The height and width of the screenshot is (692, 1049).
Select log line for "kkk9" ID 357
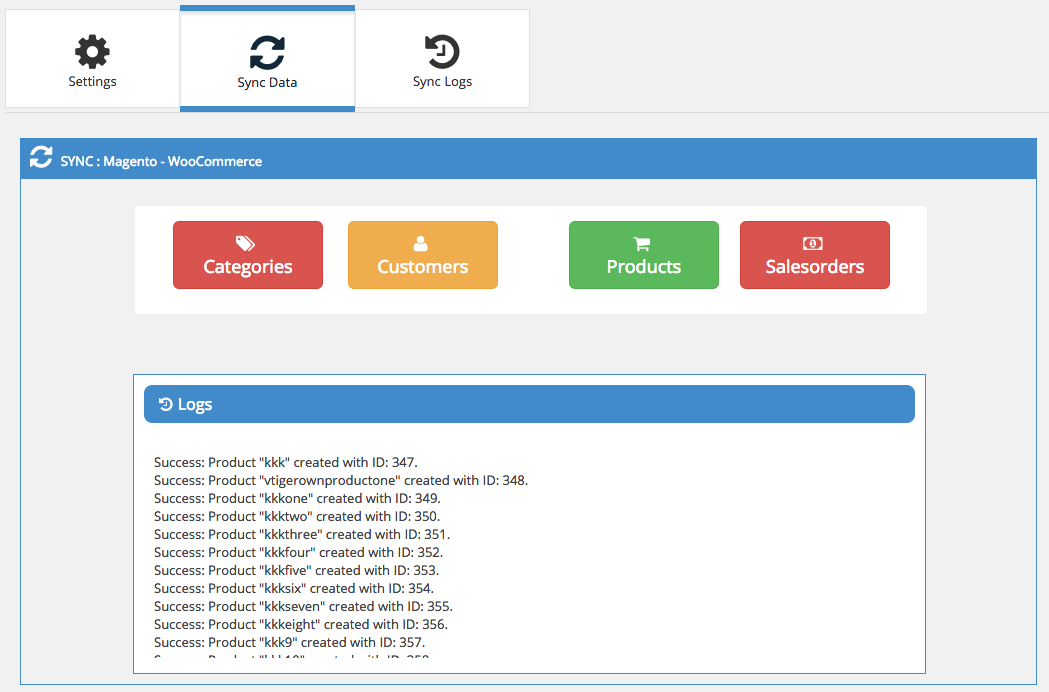point(290,643)
